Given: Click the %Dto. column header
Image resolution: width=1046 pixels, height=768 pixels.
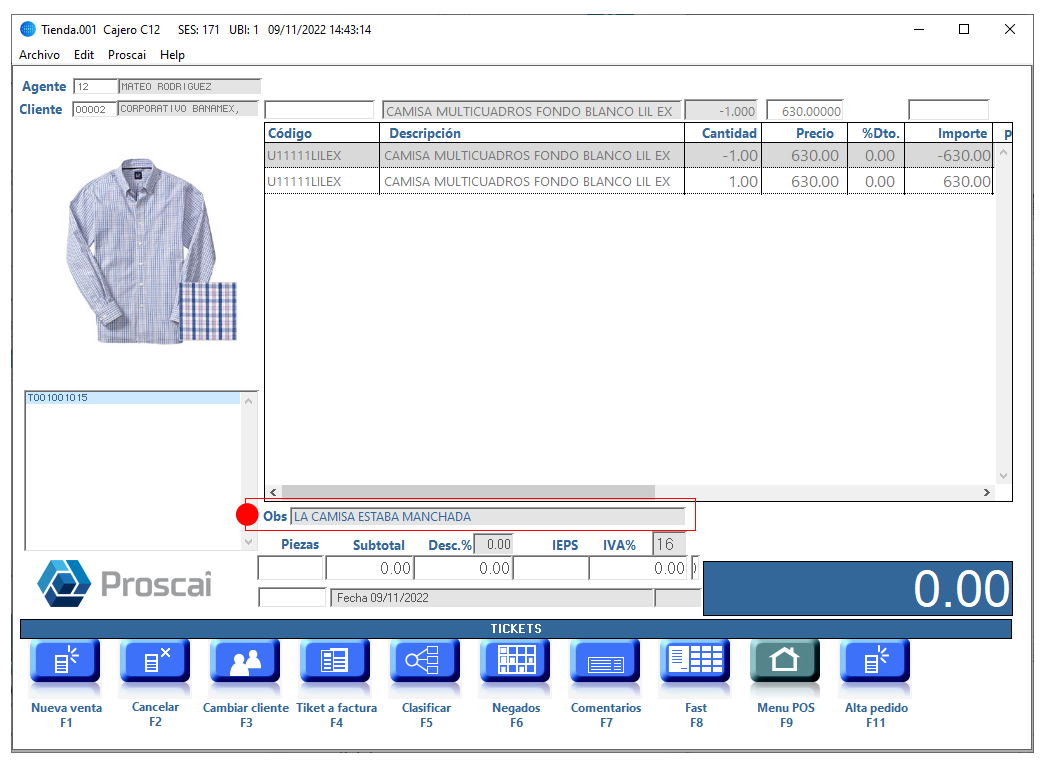Looking at the screenshot, I should (x=876, y=133).
